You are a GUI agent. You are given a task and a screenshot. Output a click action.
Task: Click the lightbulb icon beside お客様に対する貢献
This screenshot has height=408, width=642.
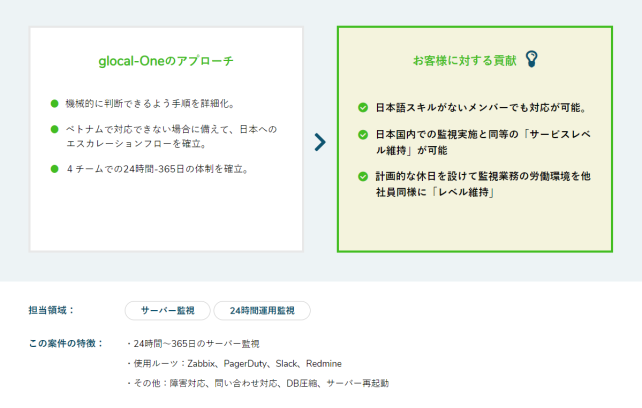(531, 59)
